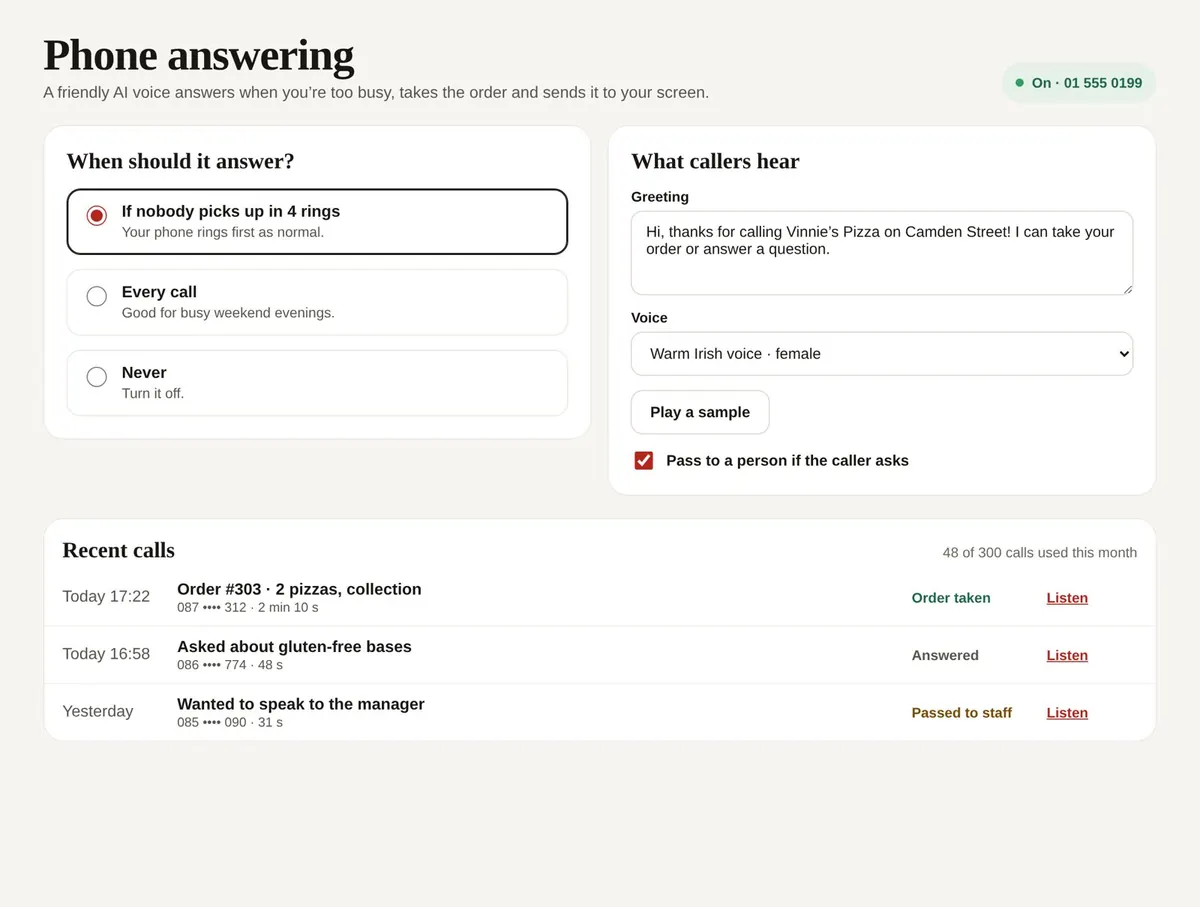
Task: Click 'Order #303 · 2 pizzas, collection'
Action: pos(299,589)
